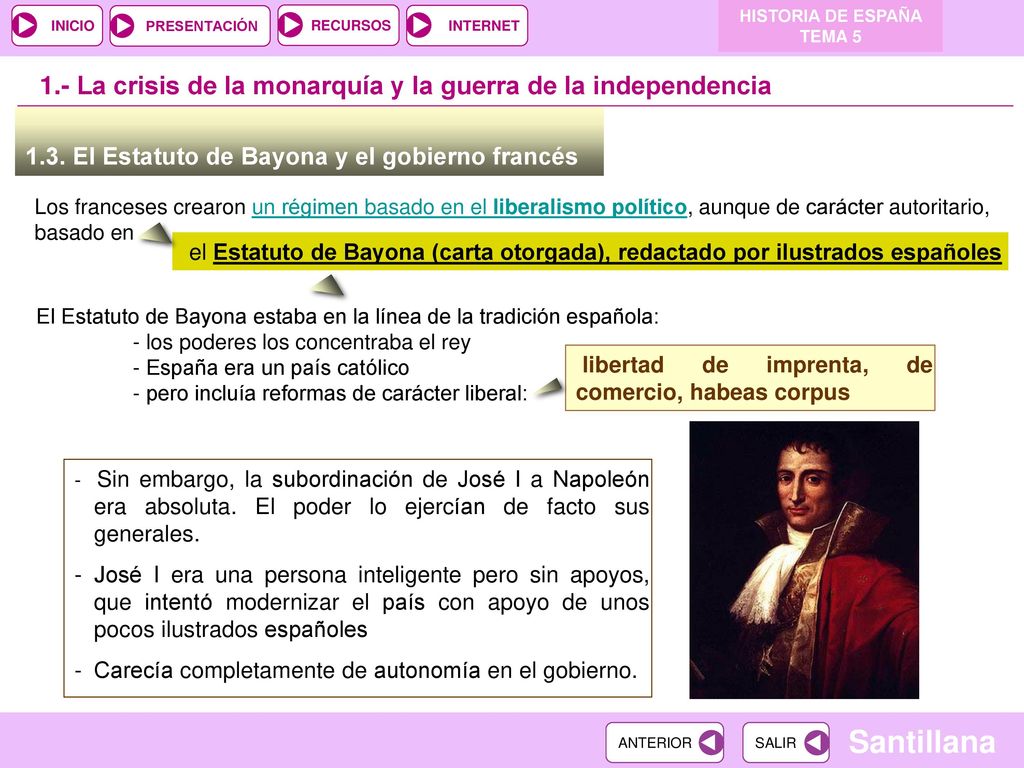Click the line '- los poderes los concentraba el rey'
The image size is (1024, 768).
point(302,342)
